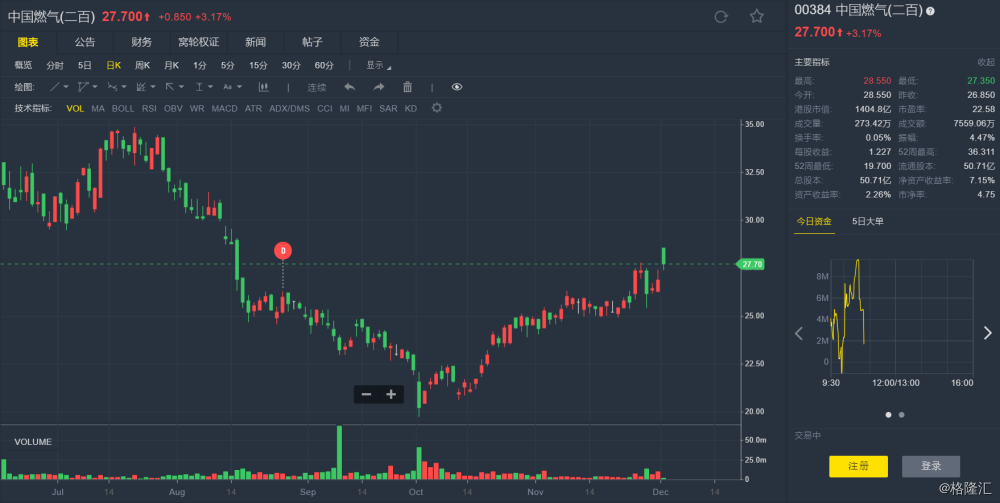Toggle drawings visibility with eye icon
The width and height of the screenshot is (1000, 503).
point(457,87)
